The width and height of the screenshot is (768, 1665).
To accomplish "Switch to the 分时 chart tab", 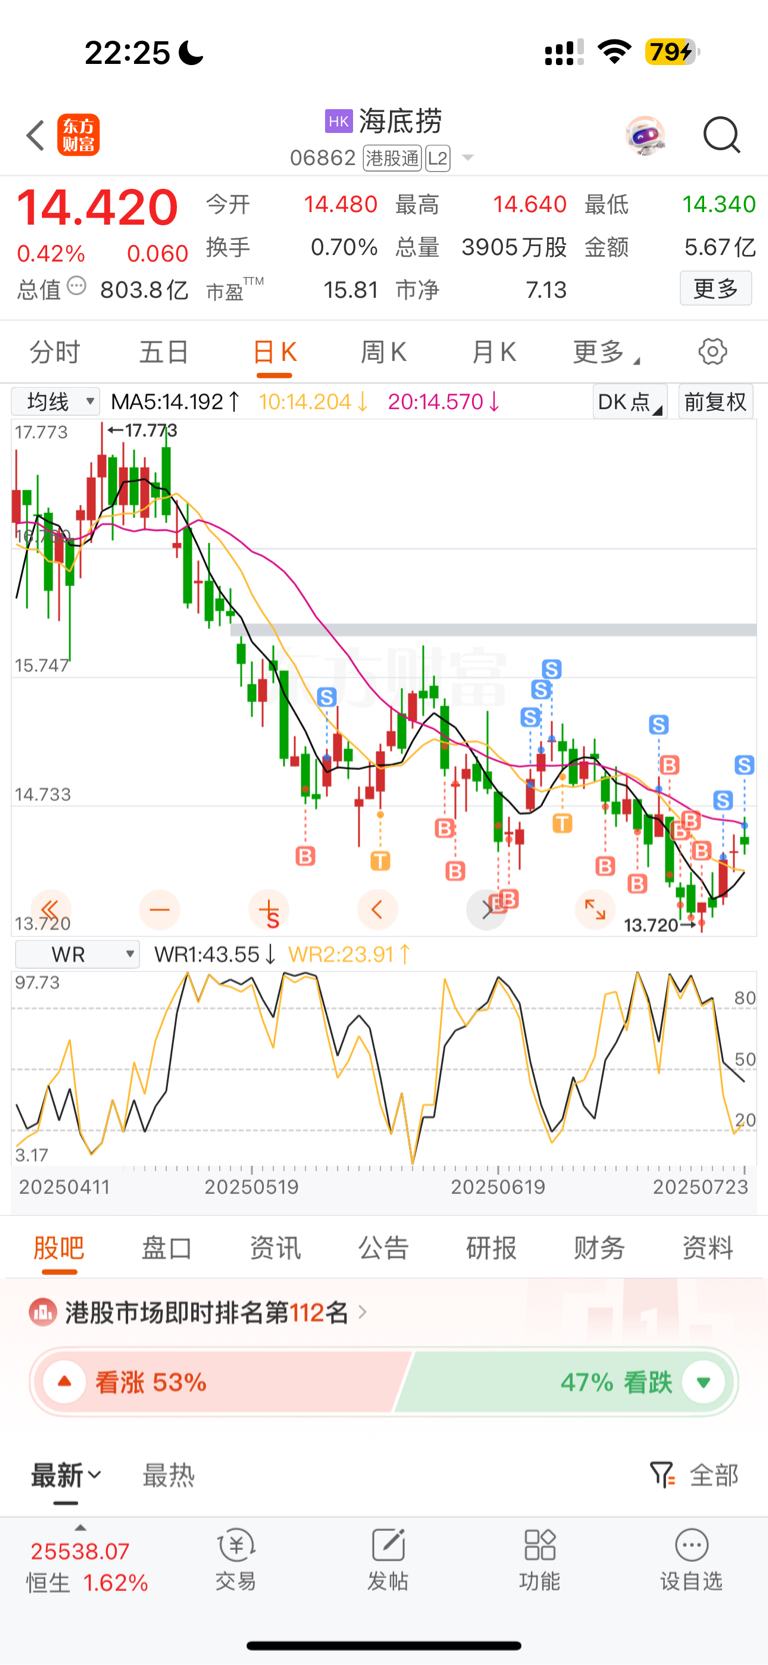I will pos(54,352).
